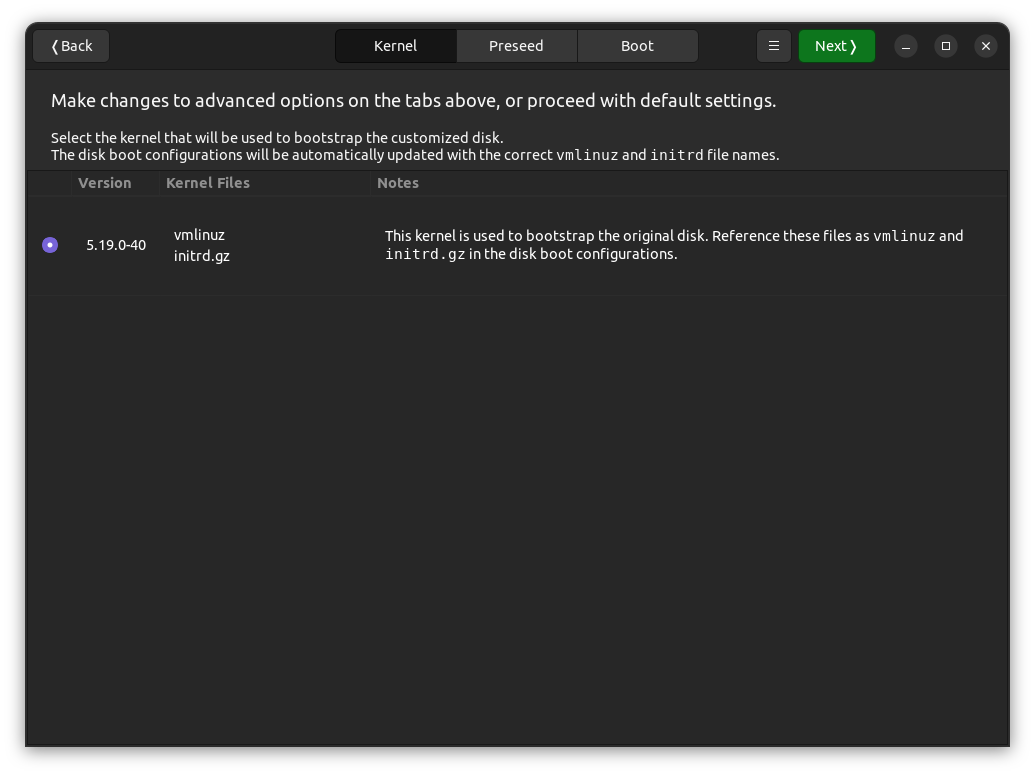The image size is (1035, 775).
Task: Open the Kernel tab
Action: (395, 45)
